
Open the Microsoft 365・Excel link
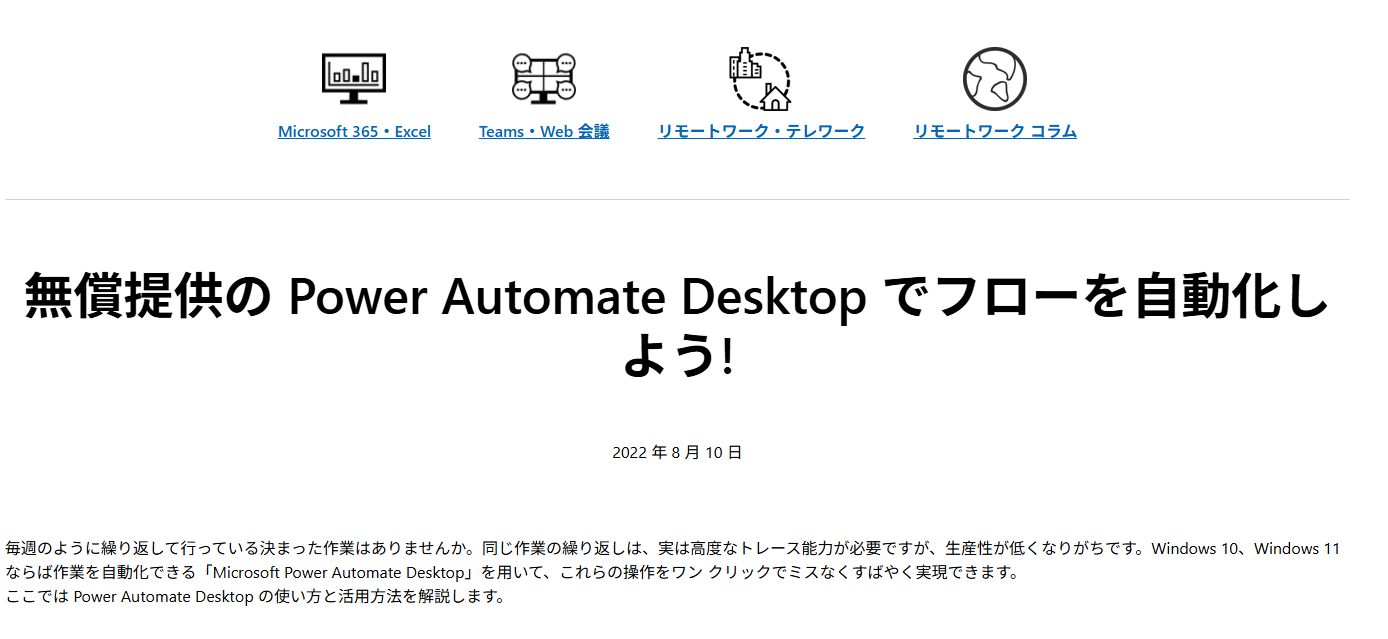click(x=354, y=131)
